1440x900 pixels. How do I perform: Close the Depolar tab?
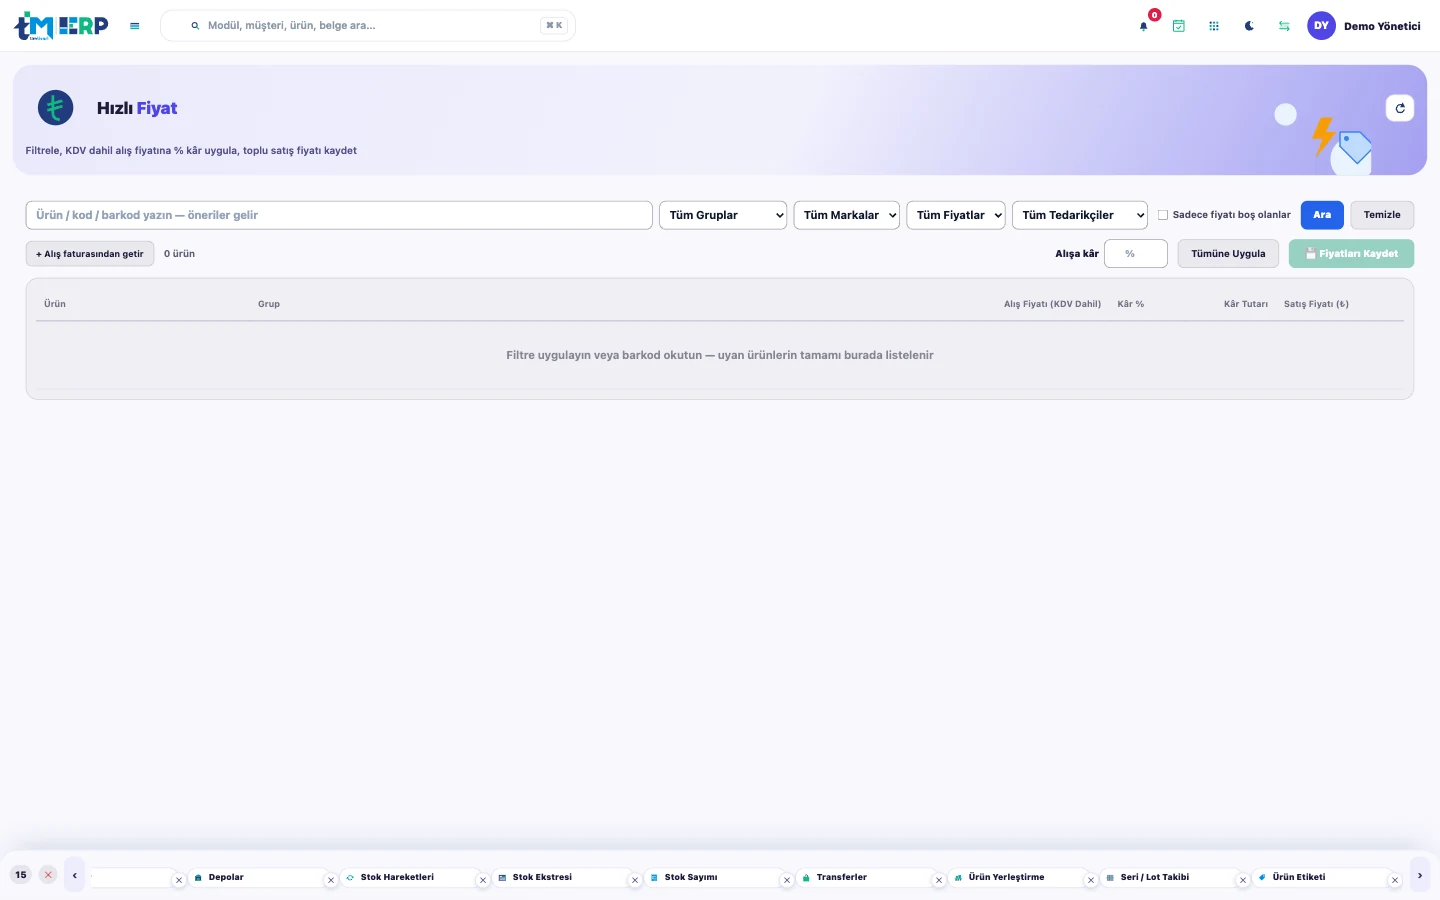331,880
